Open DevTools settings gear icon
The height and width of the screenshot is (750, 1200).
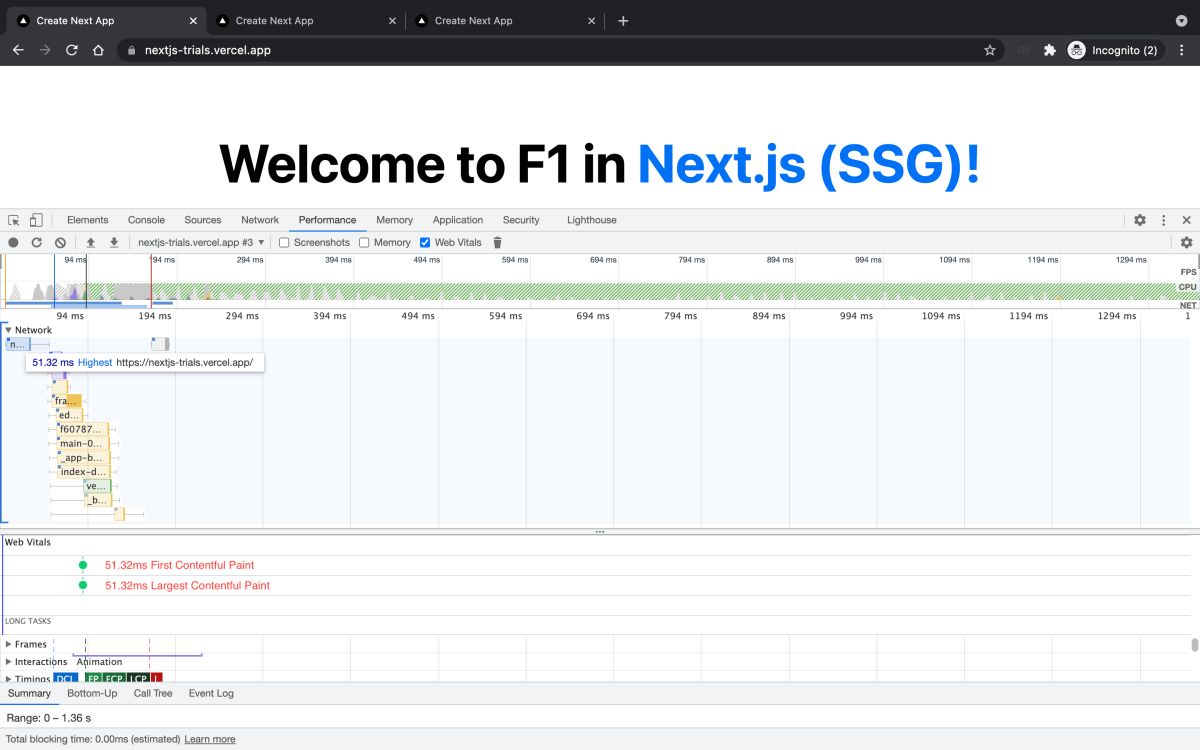click(x=1140, y=220)
